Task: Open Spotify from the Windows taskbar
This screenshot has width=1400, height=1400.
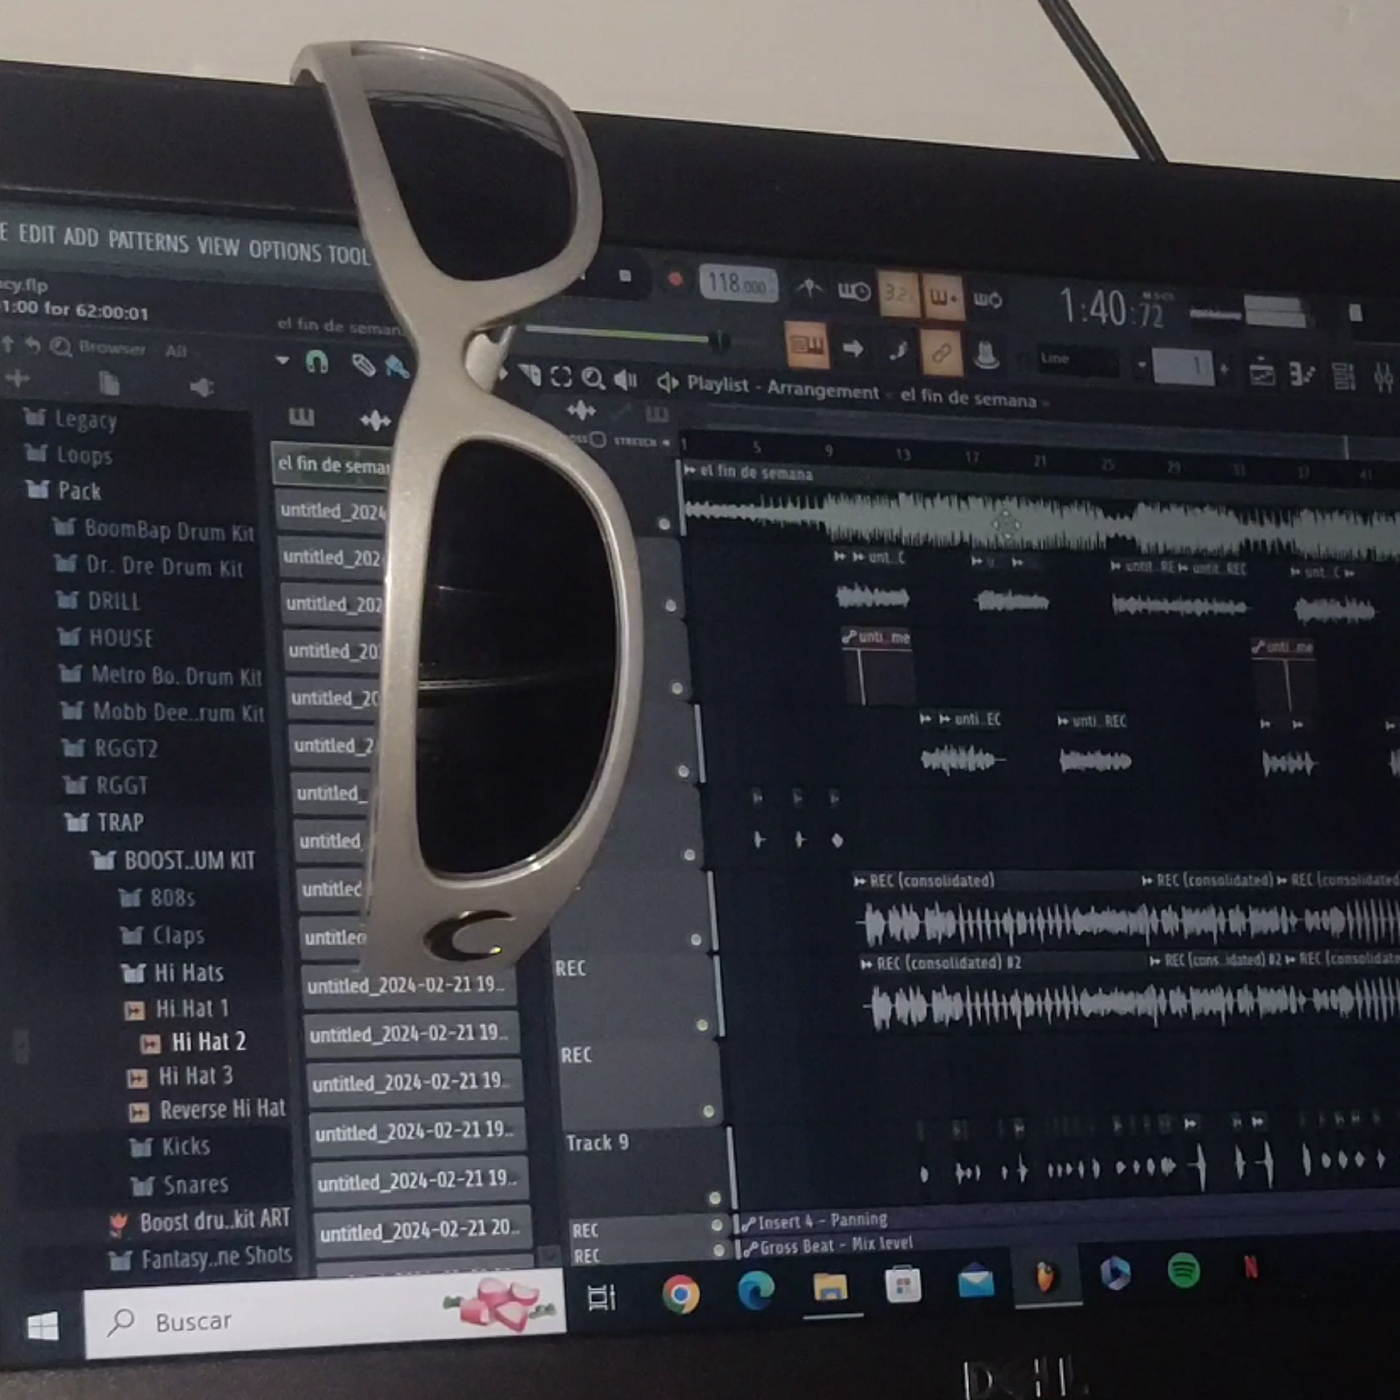Action: [x=1183, y=1271]
